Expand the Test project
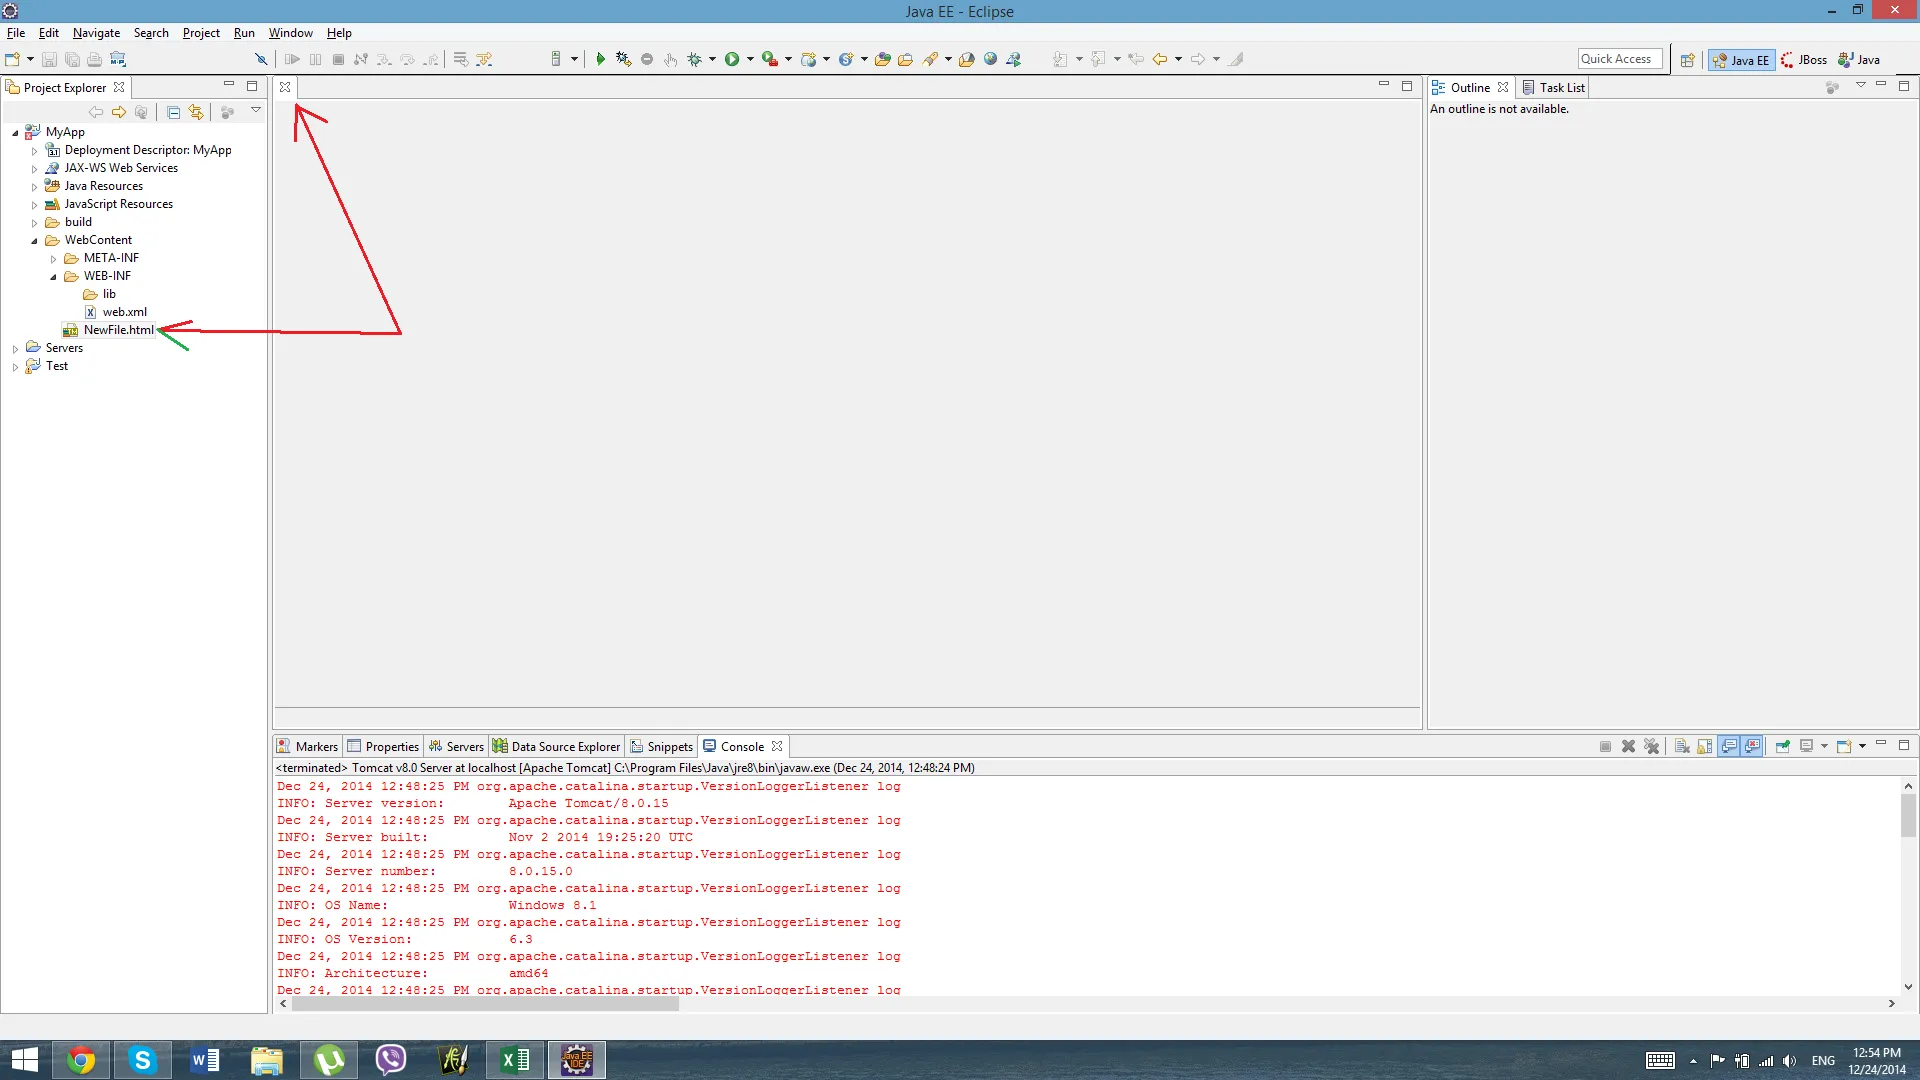The image size is (1920, 1080). point(15,367)
